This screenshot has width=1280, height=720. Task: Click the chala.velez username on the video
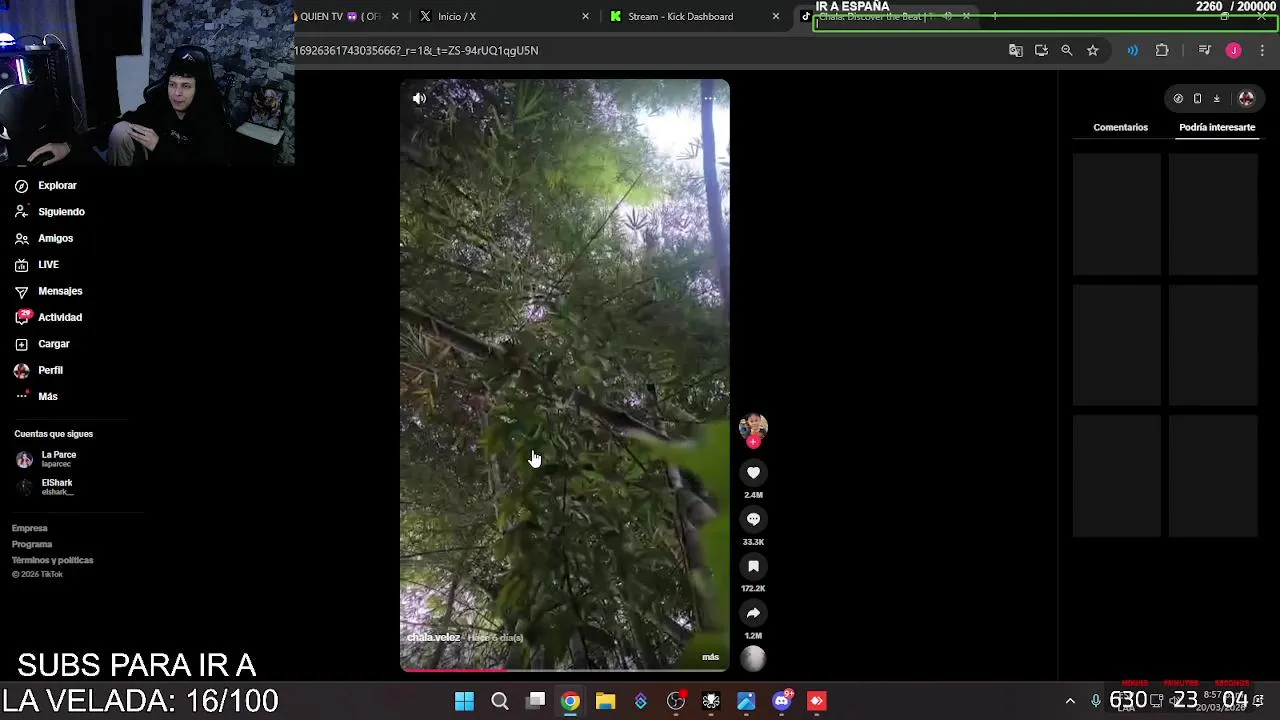point(433,637)
